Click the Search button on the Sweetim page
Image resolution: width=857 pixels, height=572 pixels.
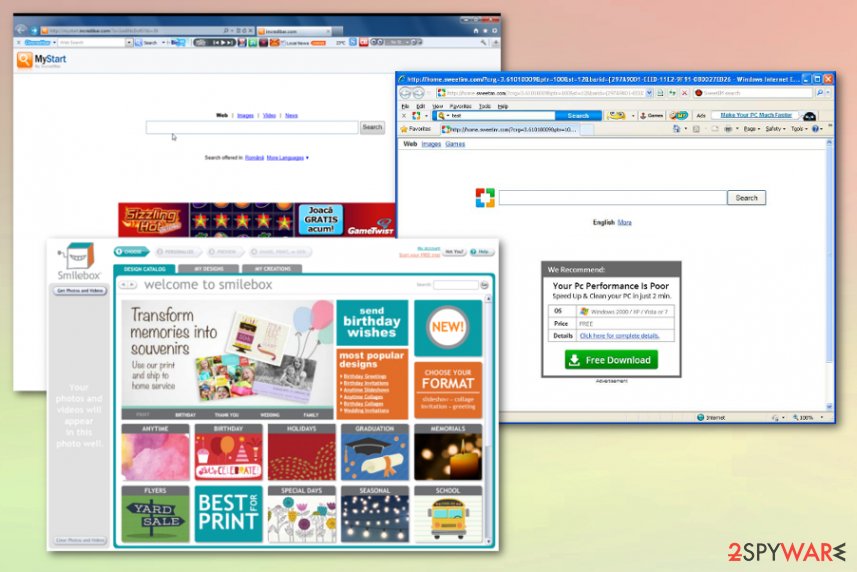pyautogui.click(x=746, y=198)
